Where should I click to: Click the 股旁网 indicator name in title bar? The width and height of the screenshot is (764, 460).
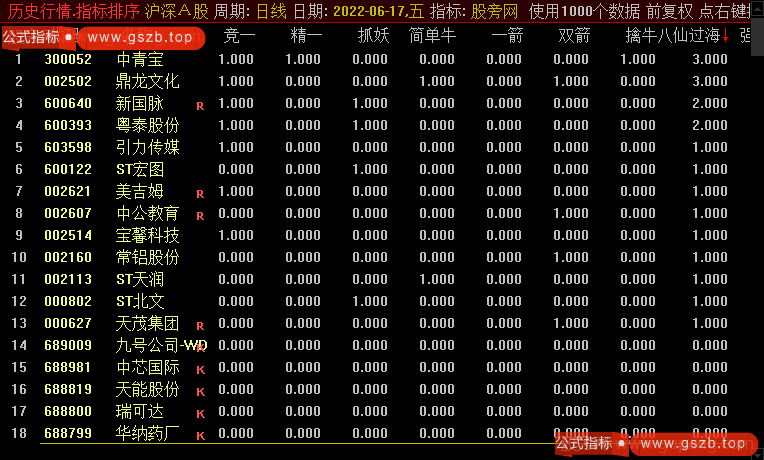(x=495, y=11)
